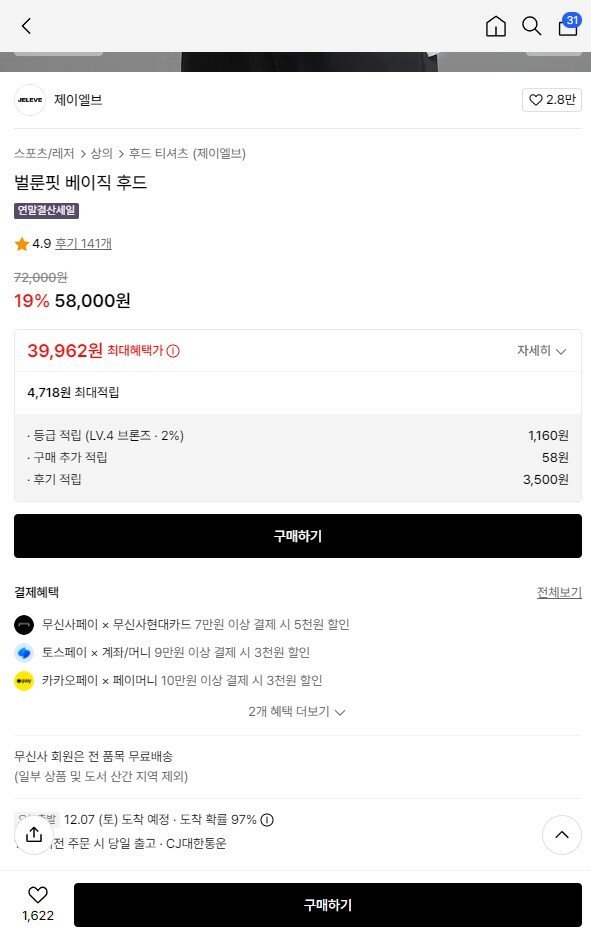Viewport: 591px width, 934px height.
Task: Click 전체보기 for payment benefits
Action: (559, 592)
